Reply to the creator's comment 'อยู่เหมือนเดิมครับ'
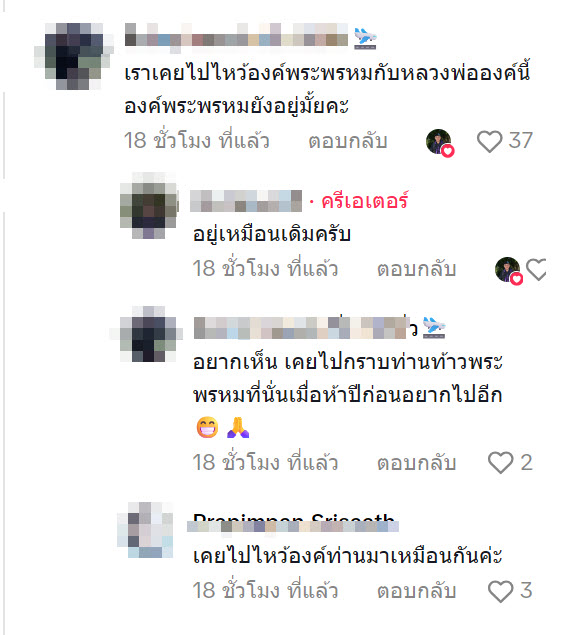The image size is (582, 635). [x=416, y=269]
